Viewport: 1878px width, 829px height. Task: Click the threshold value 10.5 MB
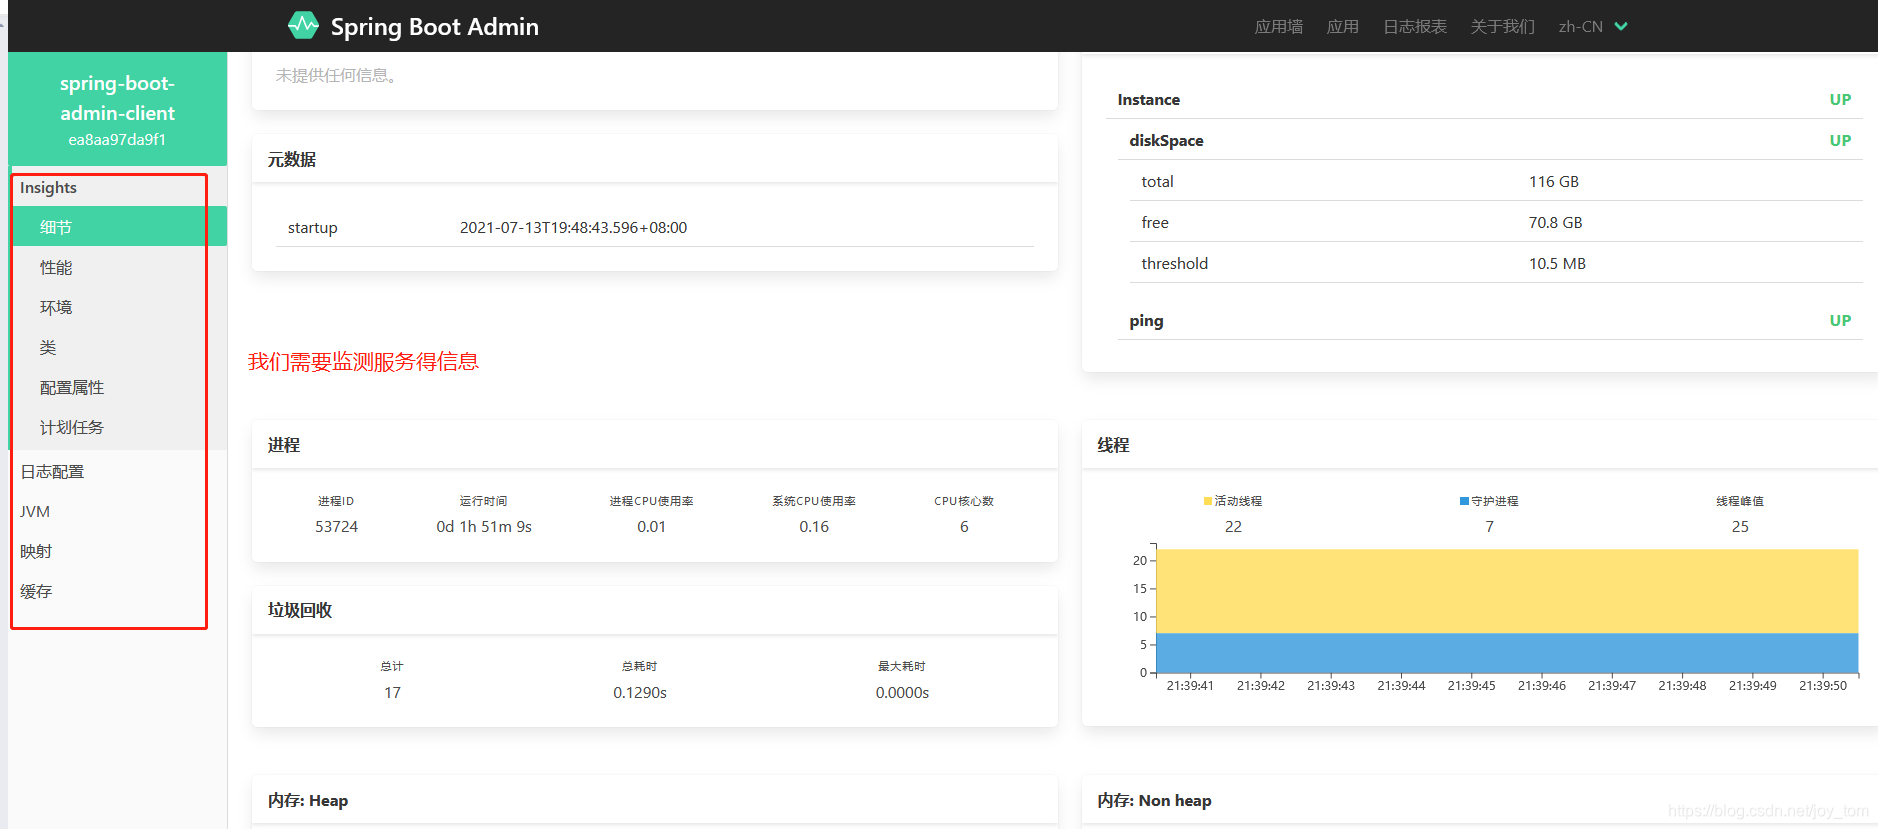click(x=1557, y=263)
